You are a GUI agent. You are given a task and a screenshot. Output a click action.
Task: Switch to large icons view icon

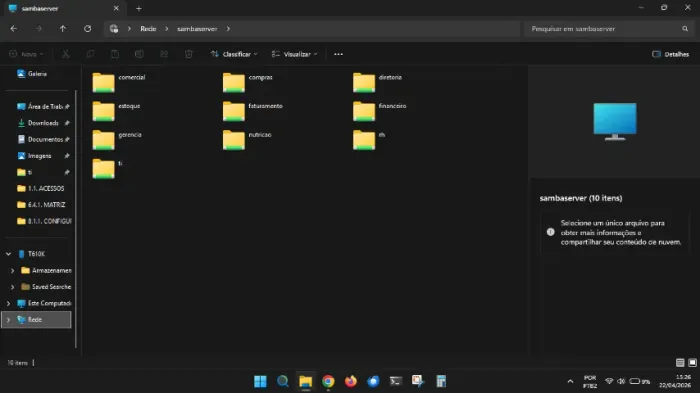click(x=692, y=363)
